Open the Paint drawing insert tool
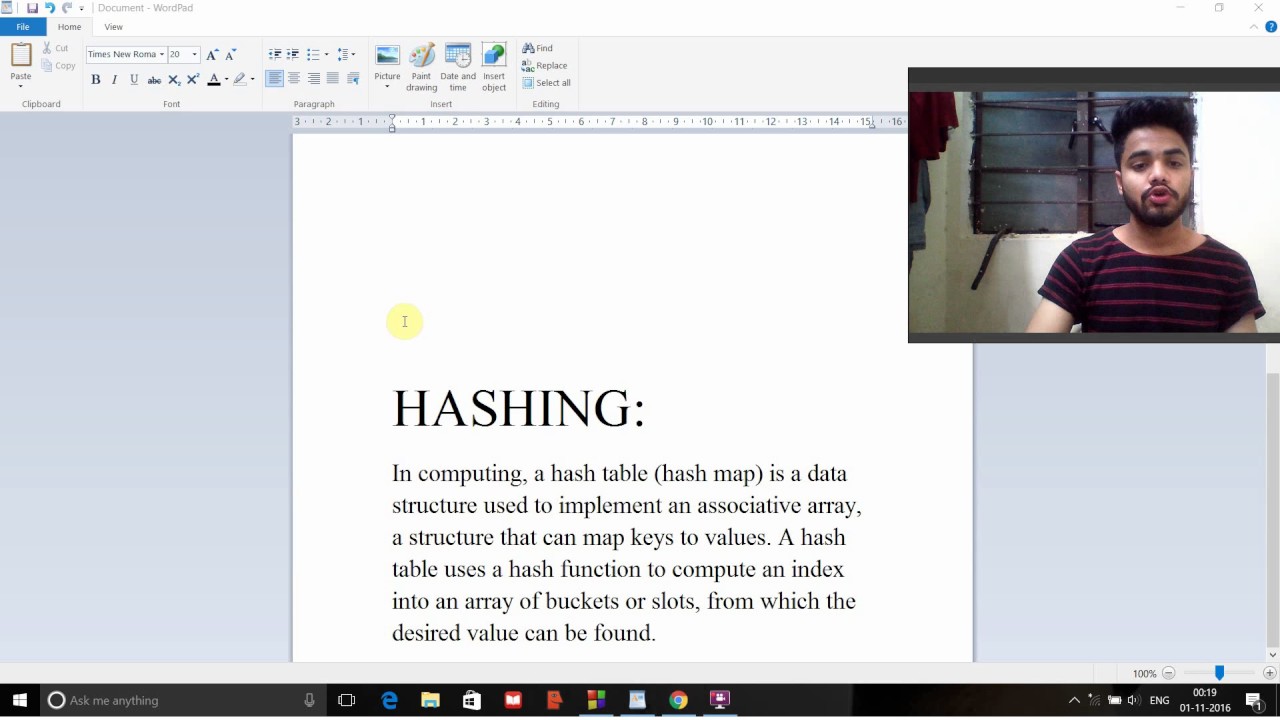Viewport: 1280px width, 720px height. [x=421, y=68]
